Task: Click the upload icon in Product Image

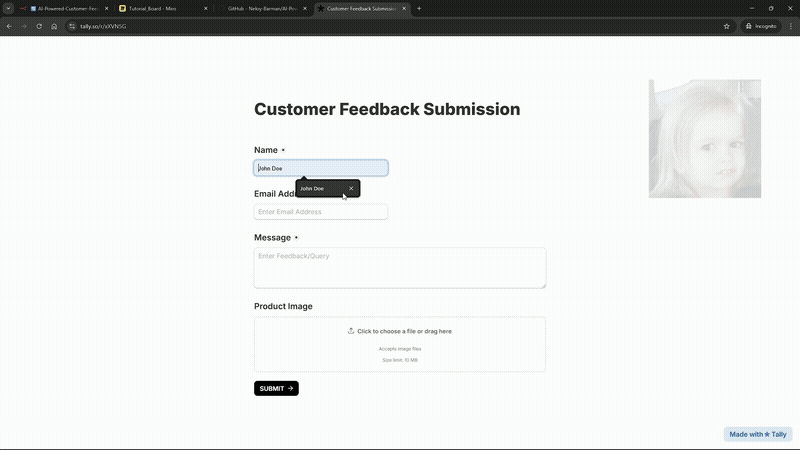Action: click(351, 331)
